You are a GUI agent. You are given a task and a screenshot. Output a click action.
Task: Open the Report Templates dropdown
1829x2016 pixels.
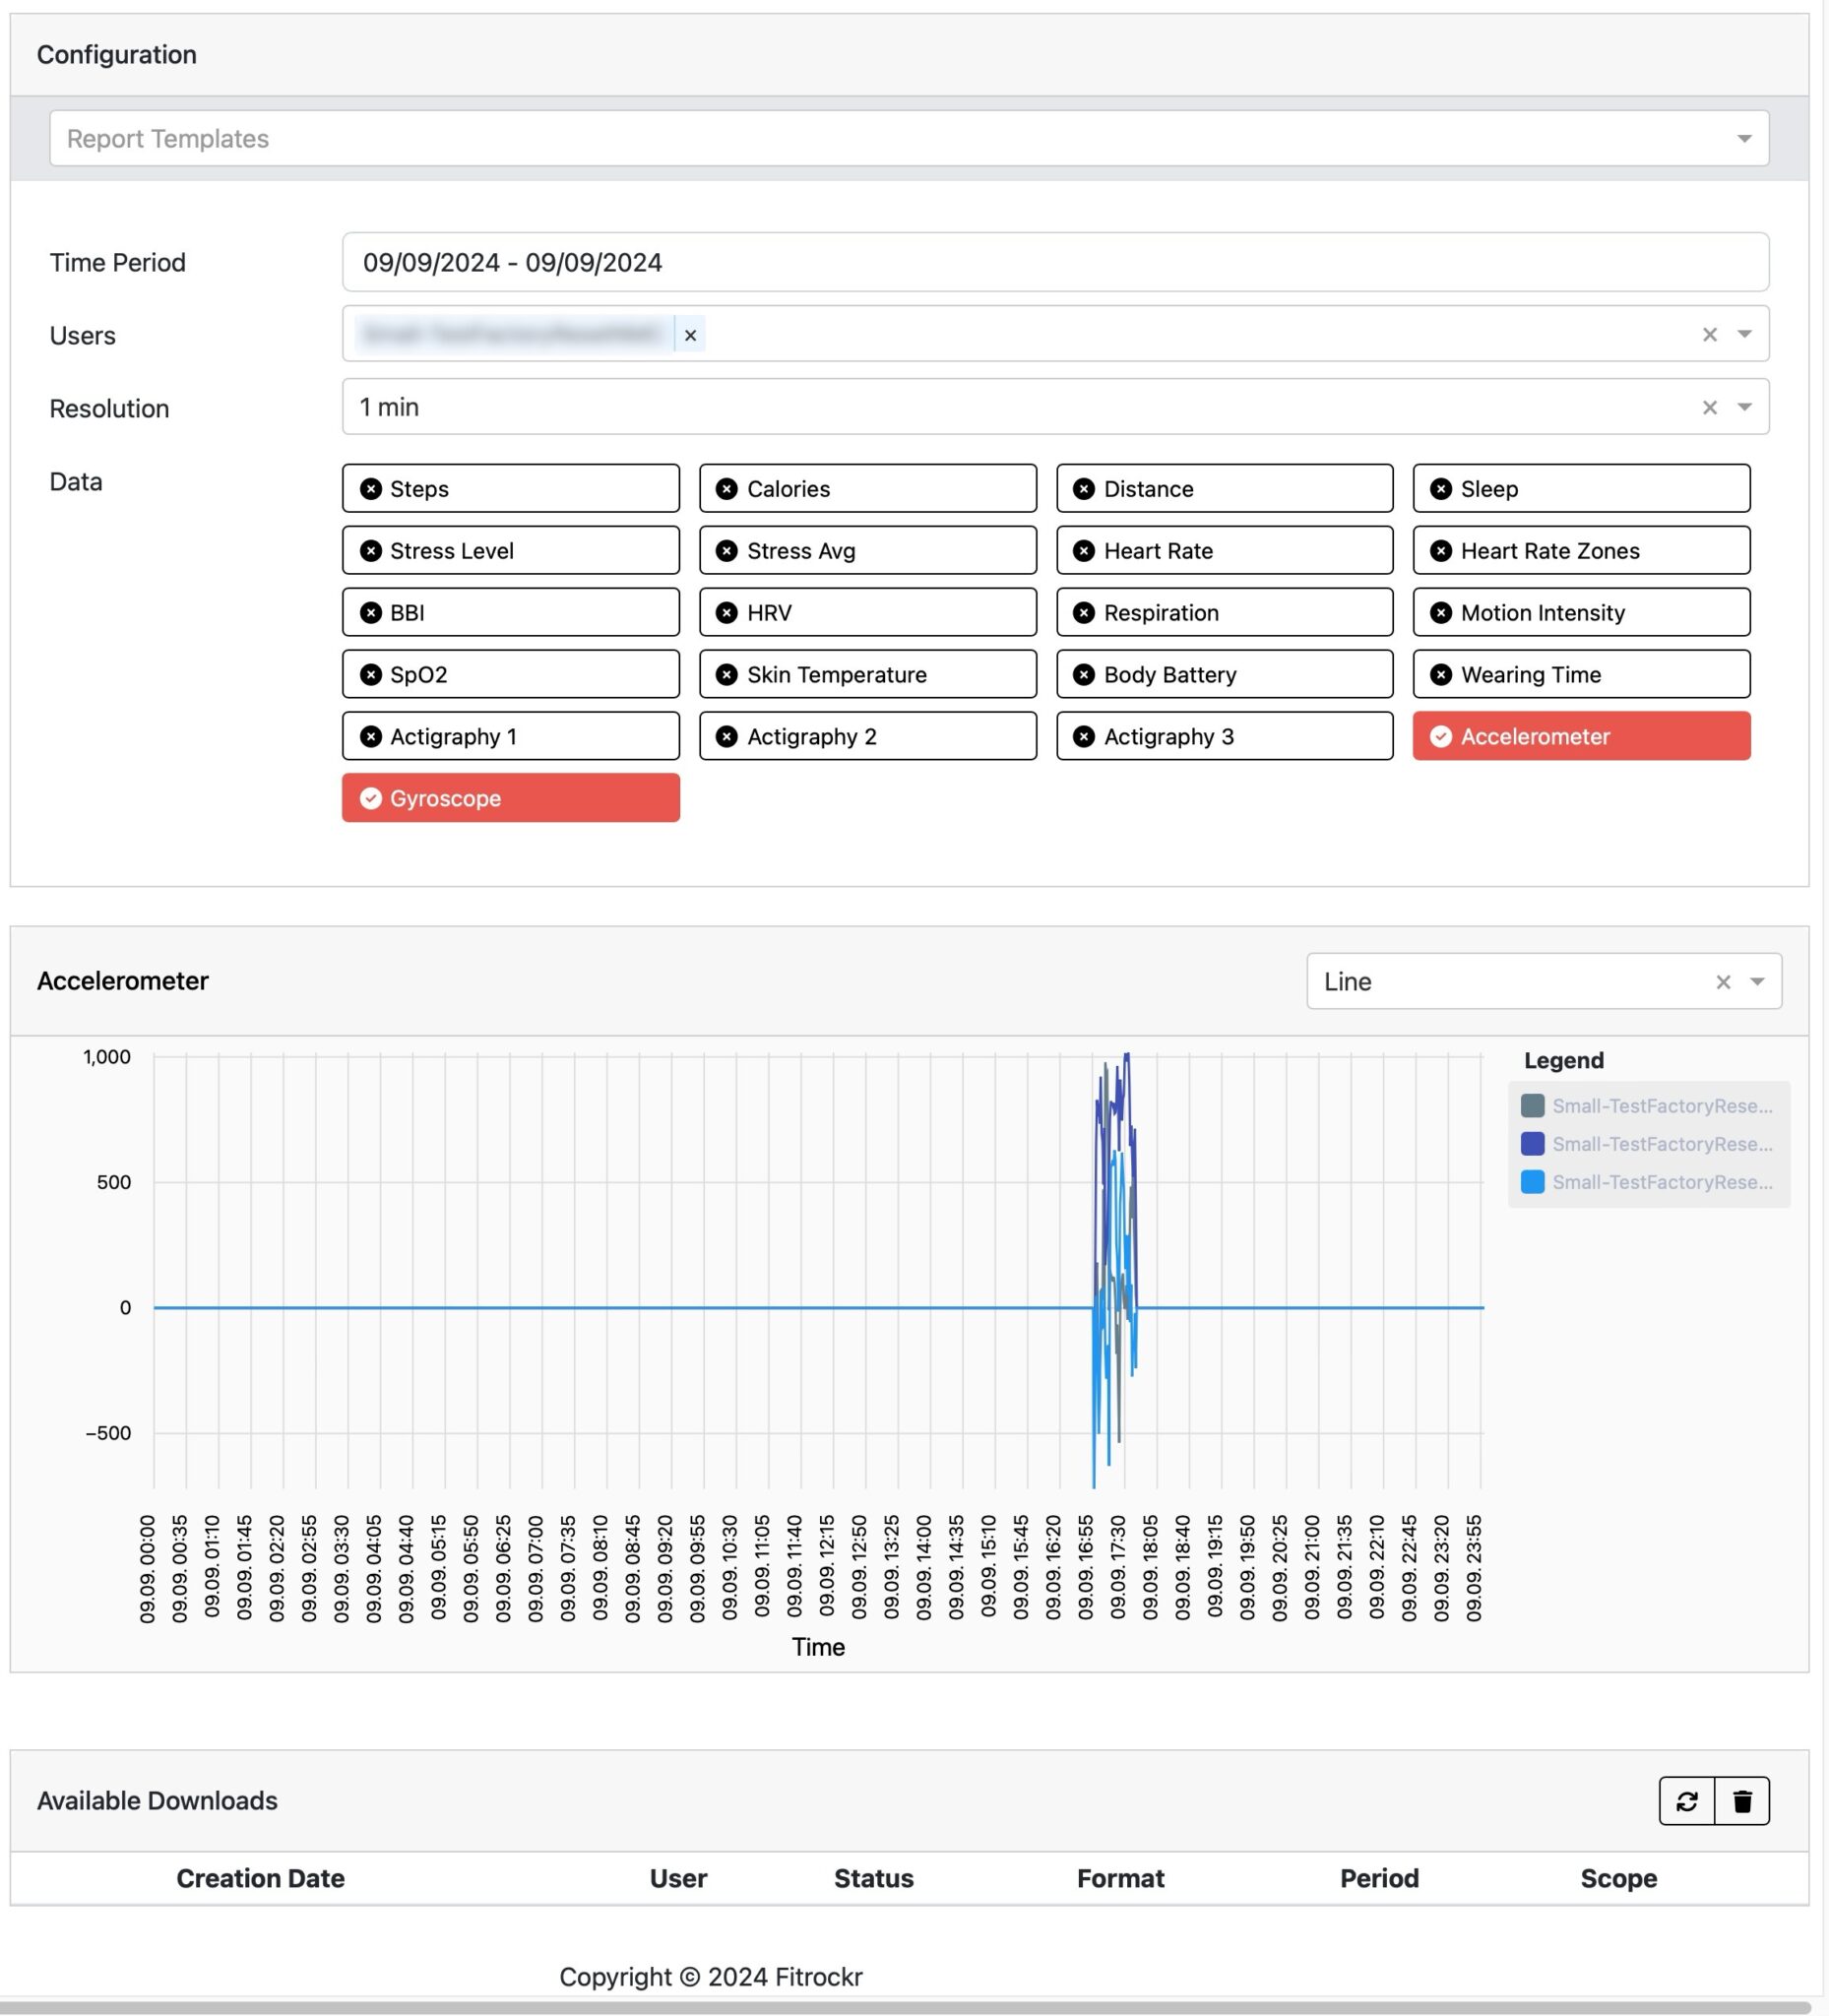coord(1744,137)
